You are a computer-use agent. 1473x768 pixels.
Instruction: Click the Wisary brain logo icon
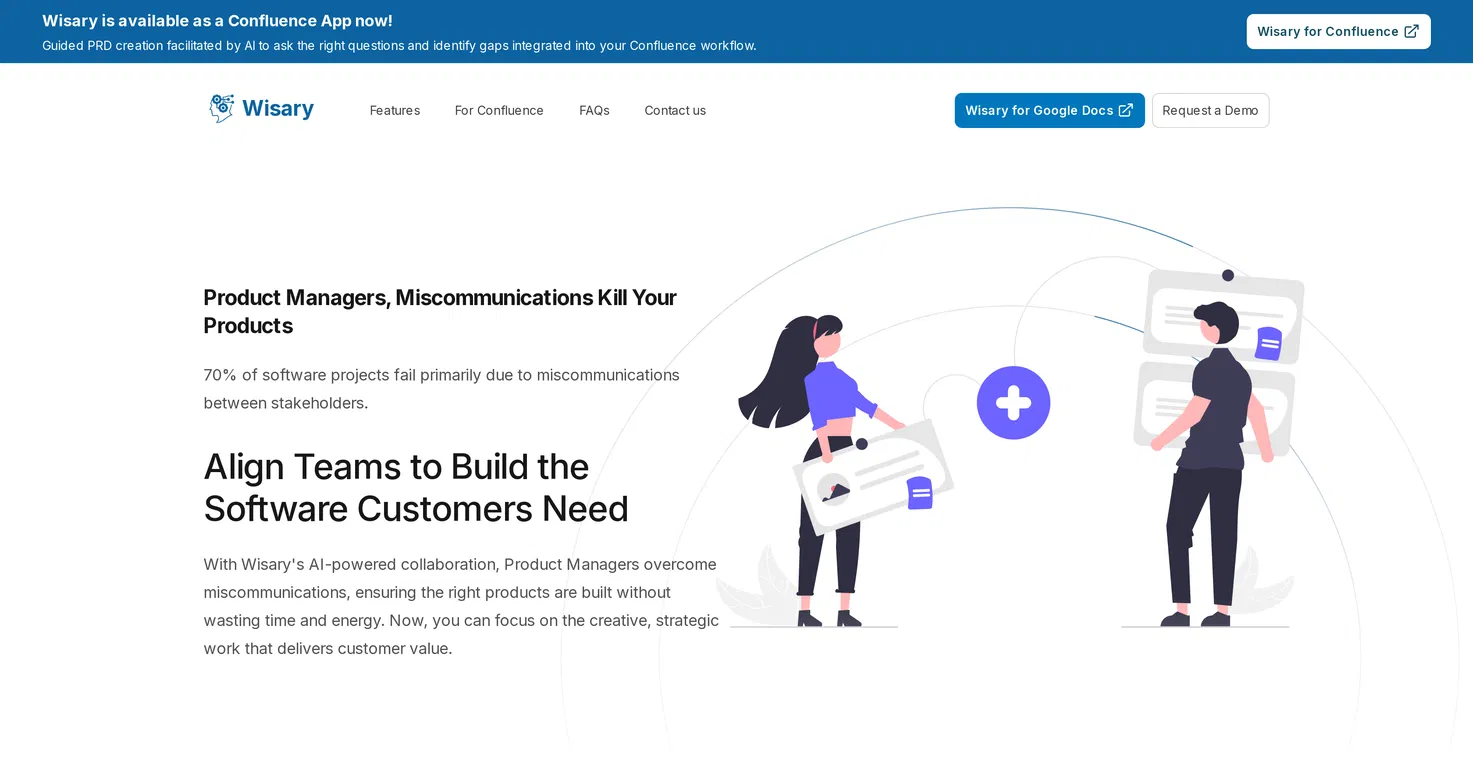(x=221, y=108)
